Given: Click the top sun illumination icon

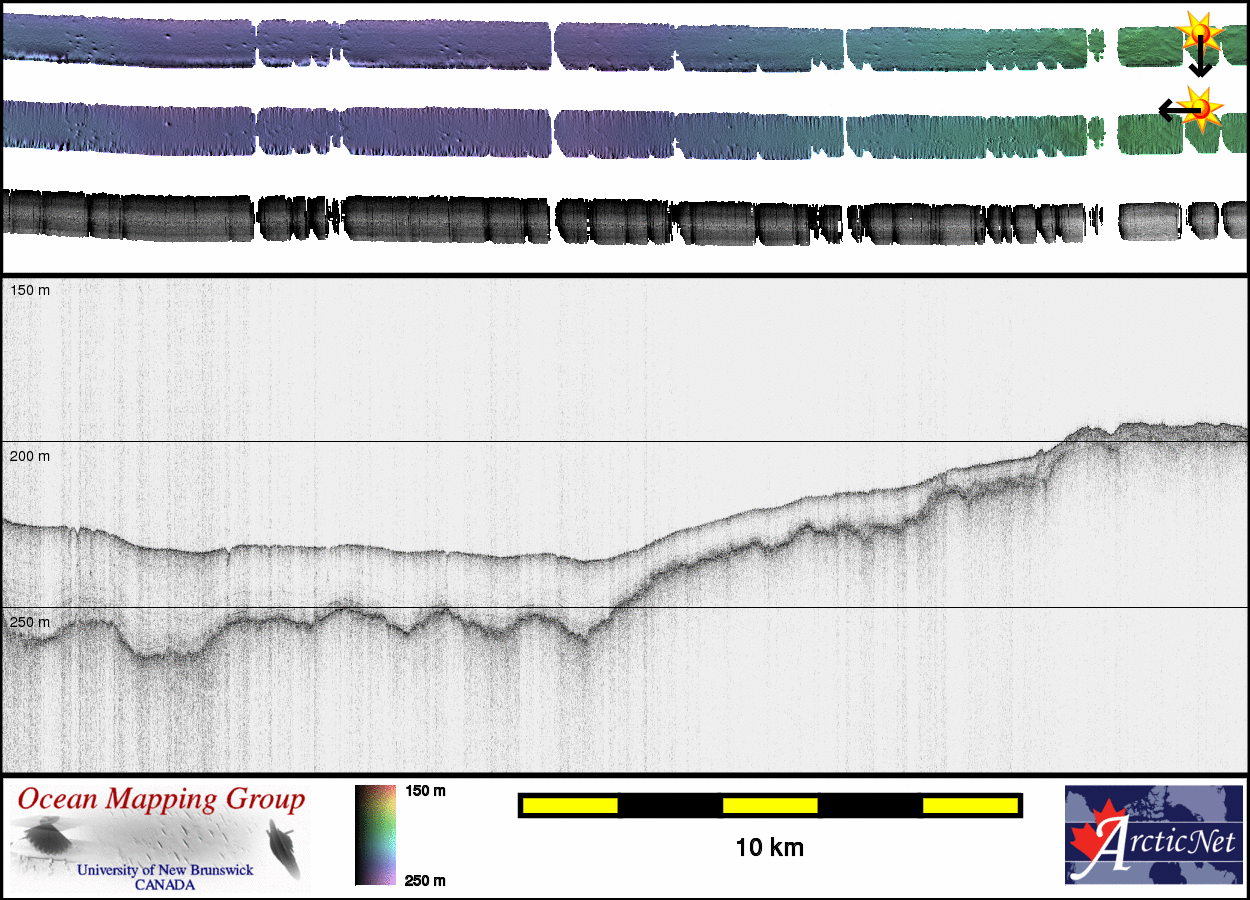Looking at the screenshot, I should click(x=1199, y=31).
